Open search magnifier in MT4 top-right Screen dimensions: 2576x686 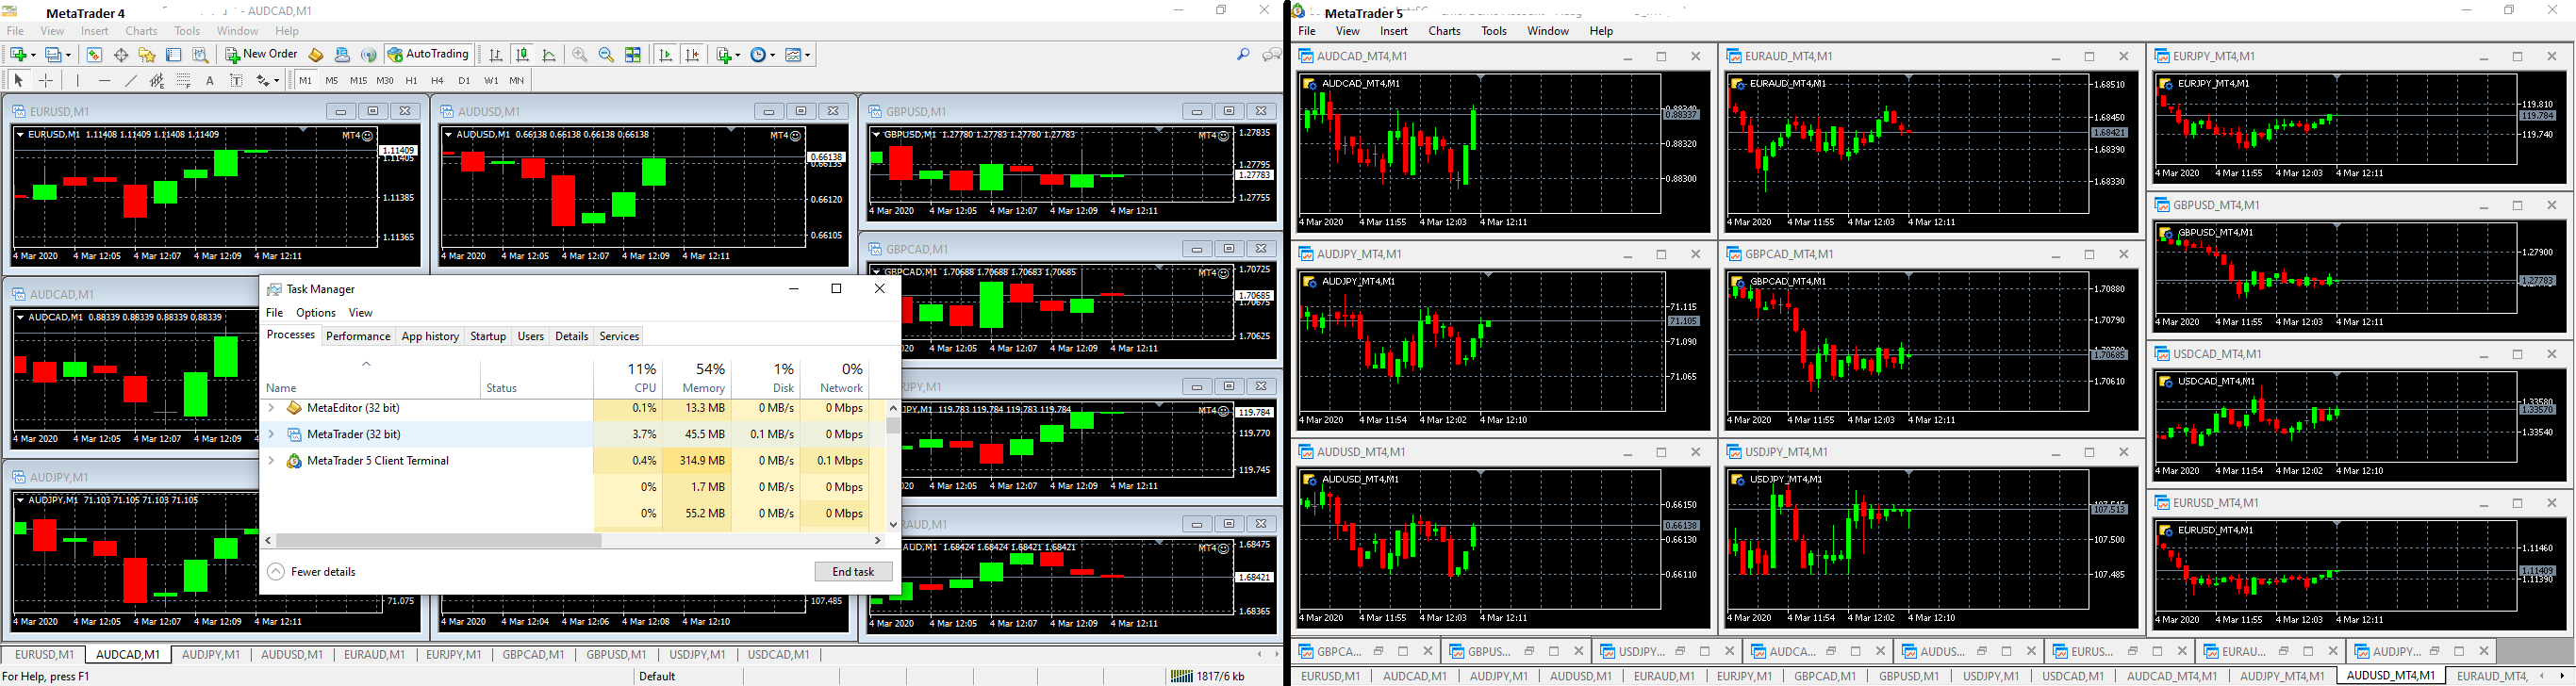pos(1243,55)
